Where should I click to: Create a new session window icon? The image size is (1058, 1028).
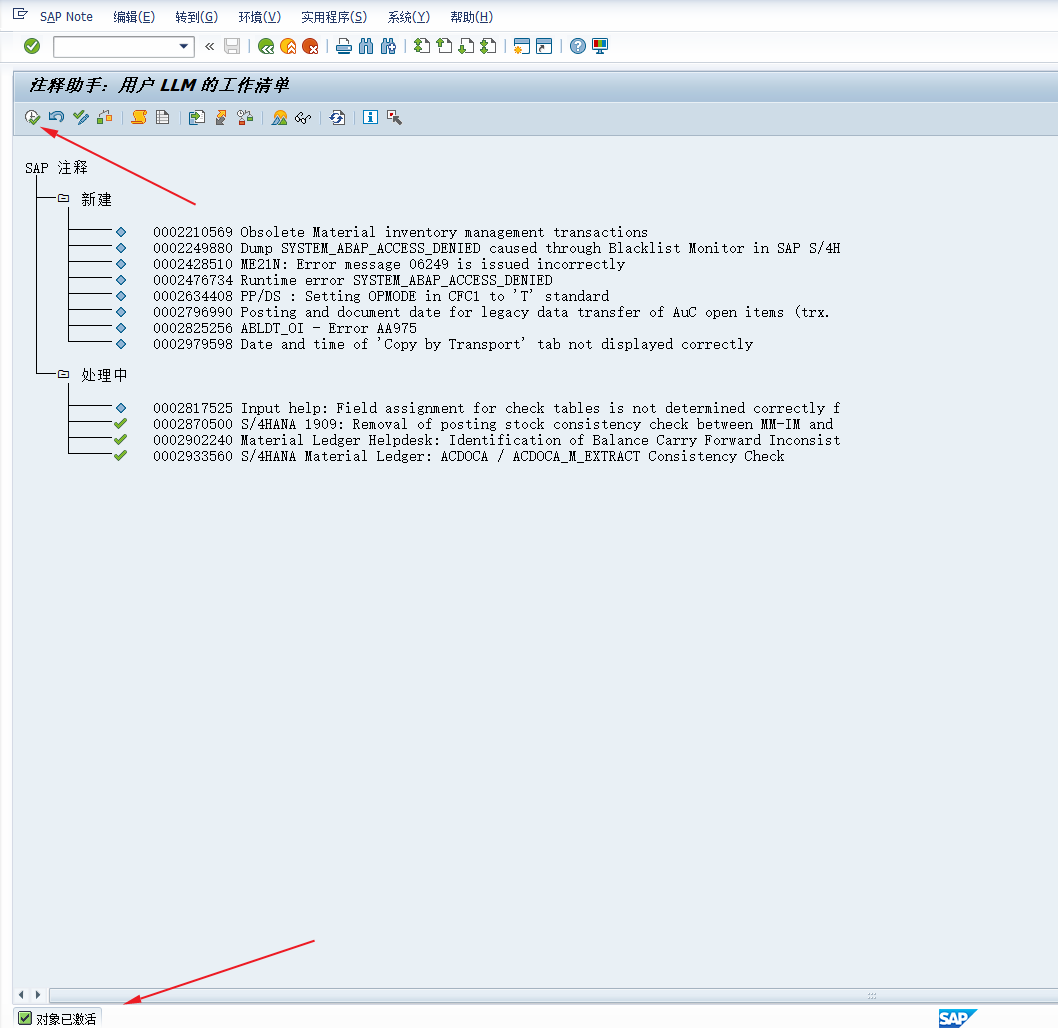click(x=522, y=46)
